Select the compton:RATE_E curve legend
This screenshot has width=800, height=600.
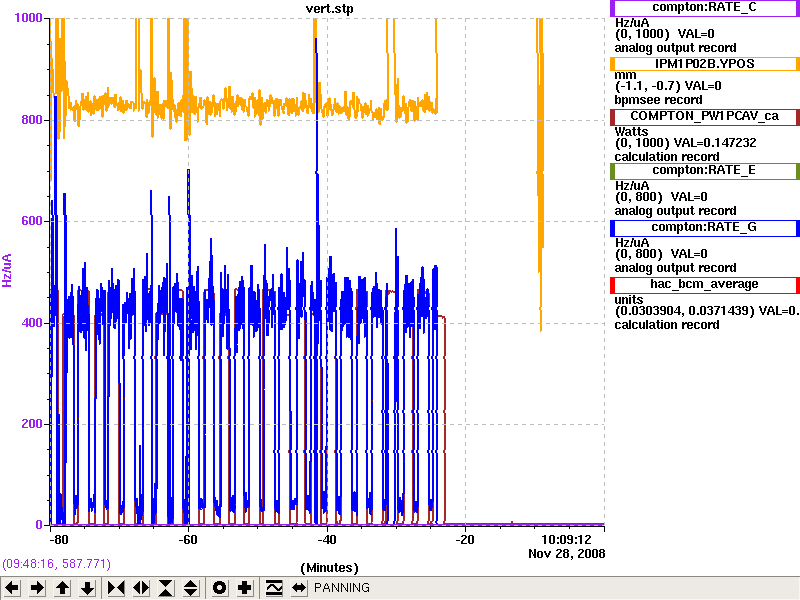[705, 170]
